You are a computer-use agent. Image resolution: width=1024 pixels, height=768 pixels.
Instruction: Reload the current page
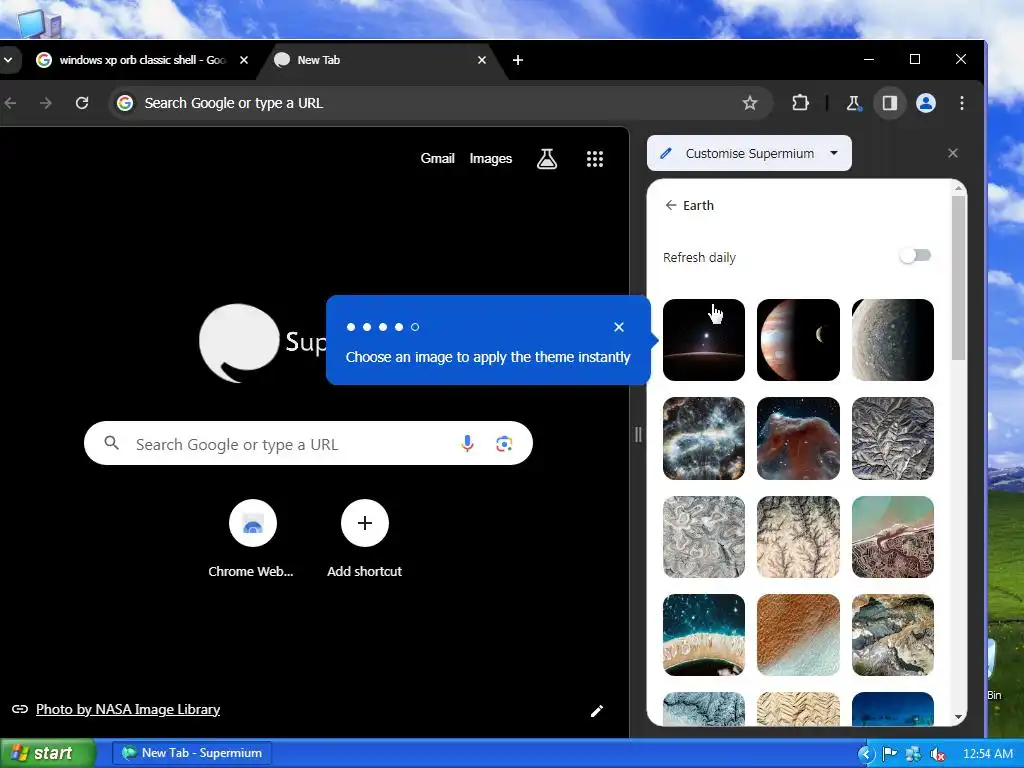(x=82, y=103)
